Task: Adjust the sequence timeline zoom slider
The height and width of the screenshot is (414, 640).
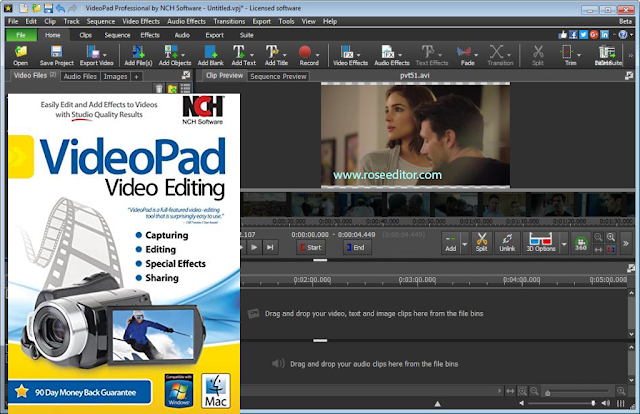Action: [x=548, y=392]
